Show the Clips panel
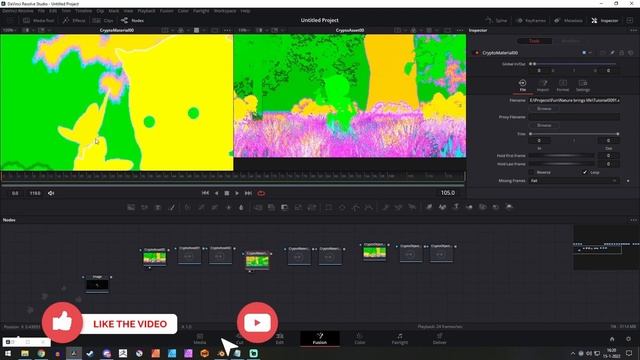This screenshot has height=360, width=640. pyautogui.click(x=103, y=20)
